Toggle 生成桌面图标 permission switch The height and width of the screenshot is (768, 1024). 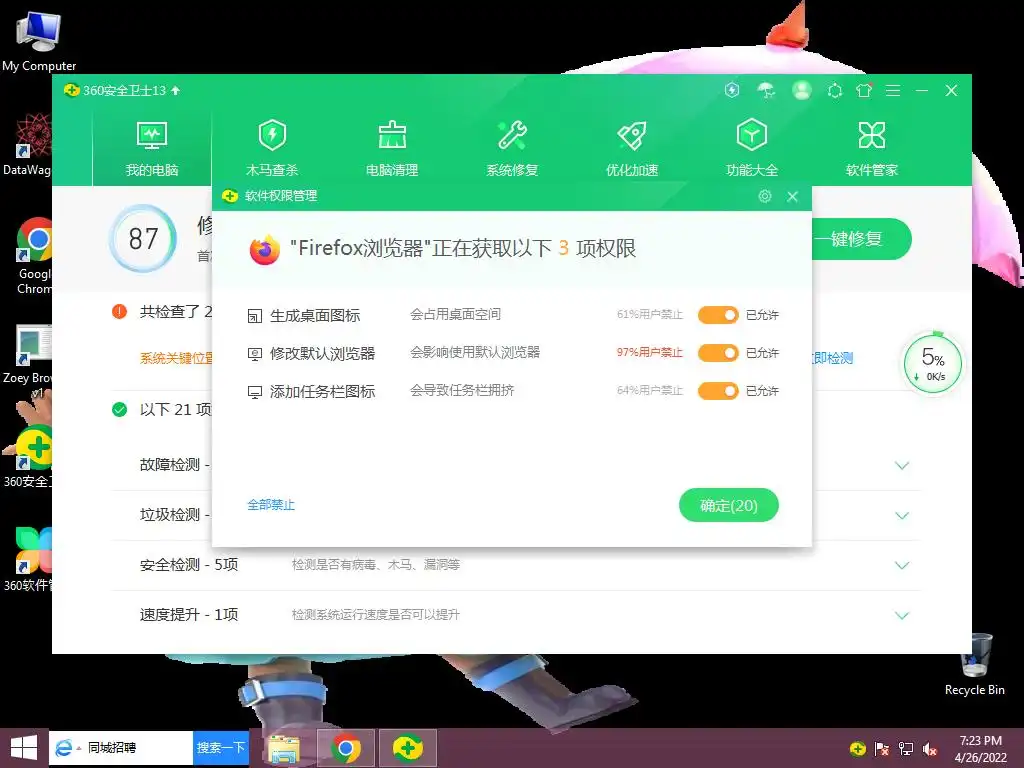718,315
